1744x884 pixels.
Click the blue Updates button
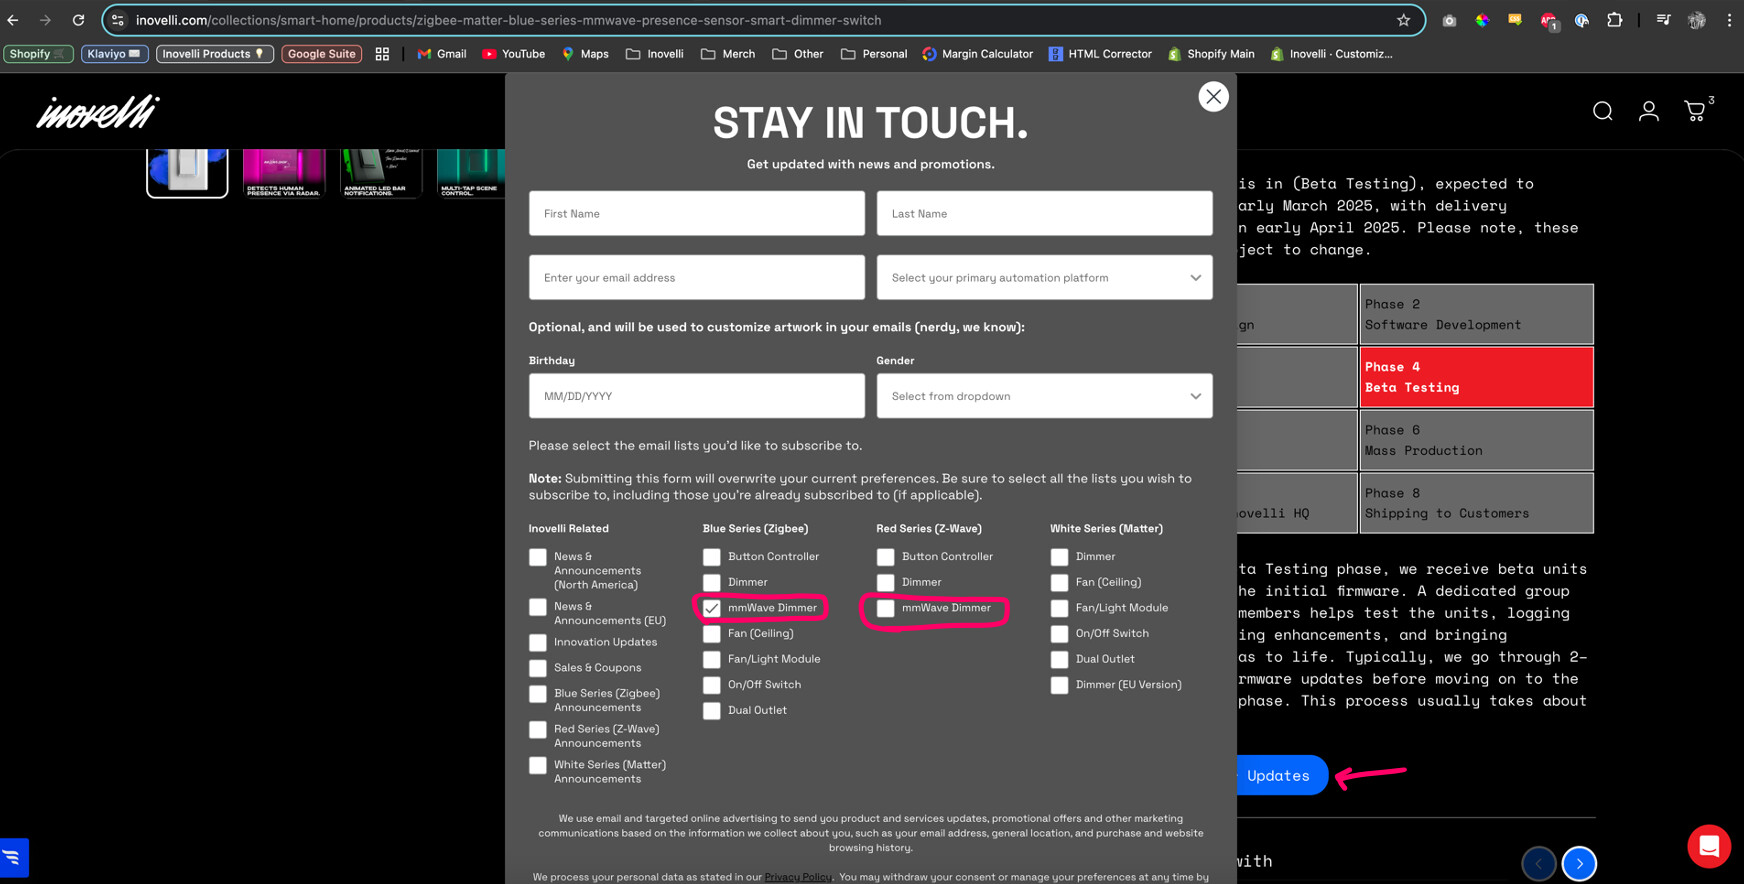[1282, 775]
